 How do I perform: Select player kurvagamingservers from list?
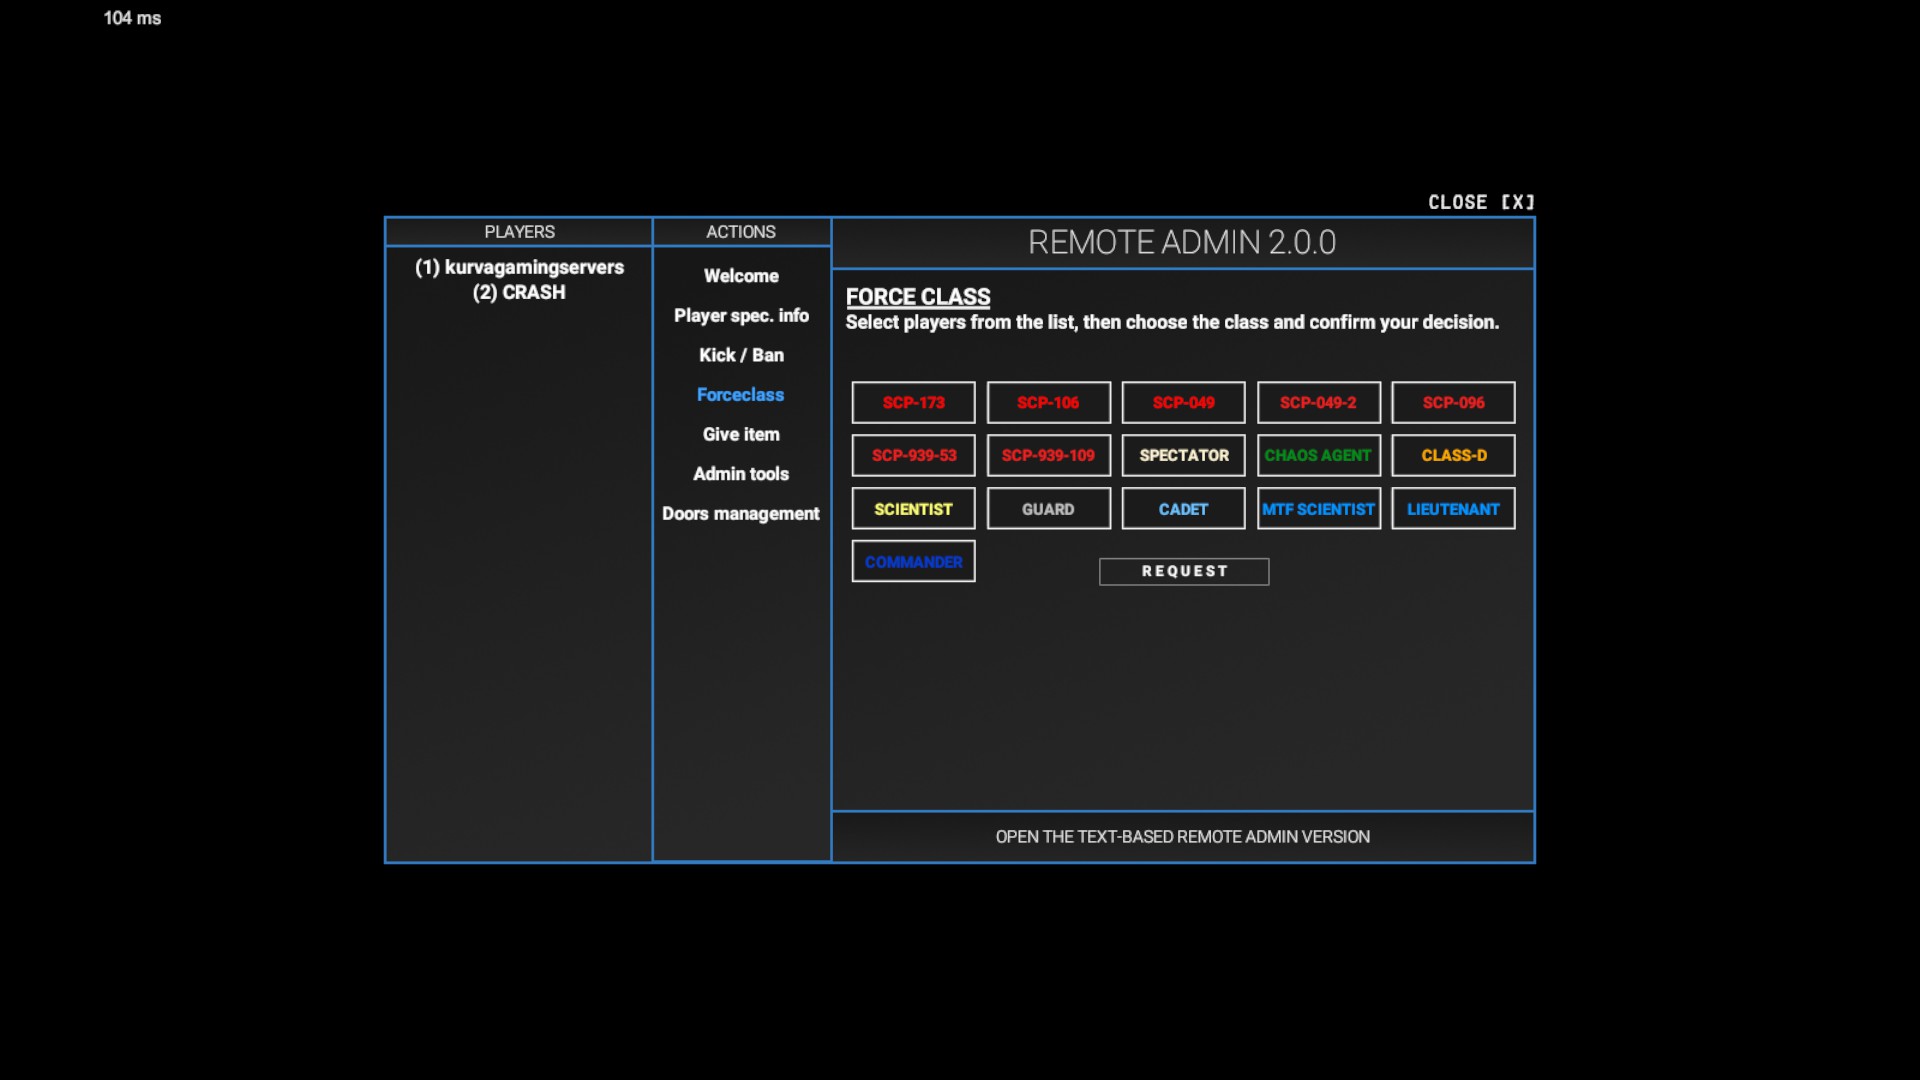pyautogui.click(x=519, y=267)
